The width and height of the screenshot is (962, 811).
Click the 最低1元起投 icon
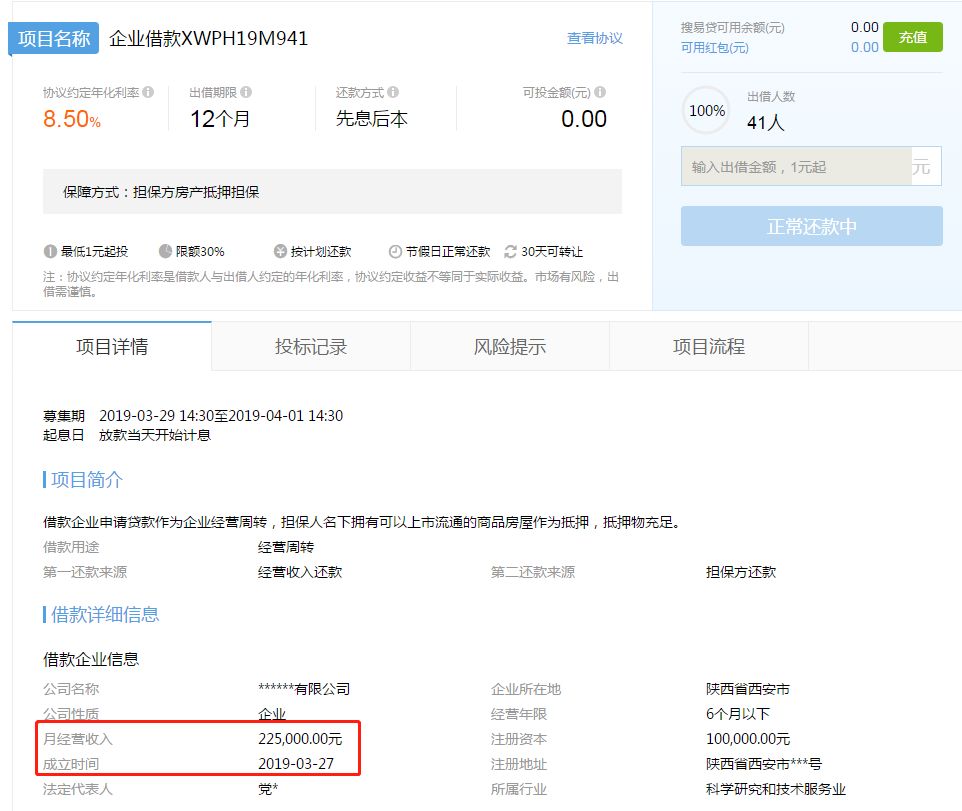point(50,252)
